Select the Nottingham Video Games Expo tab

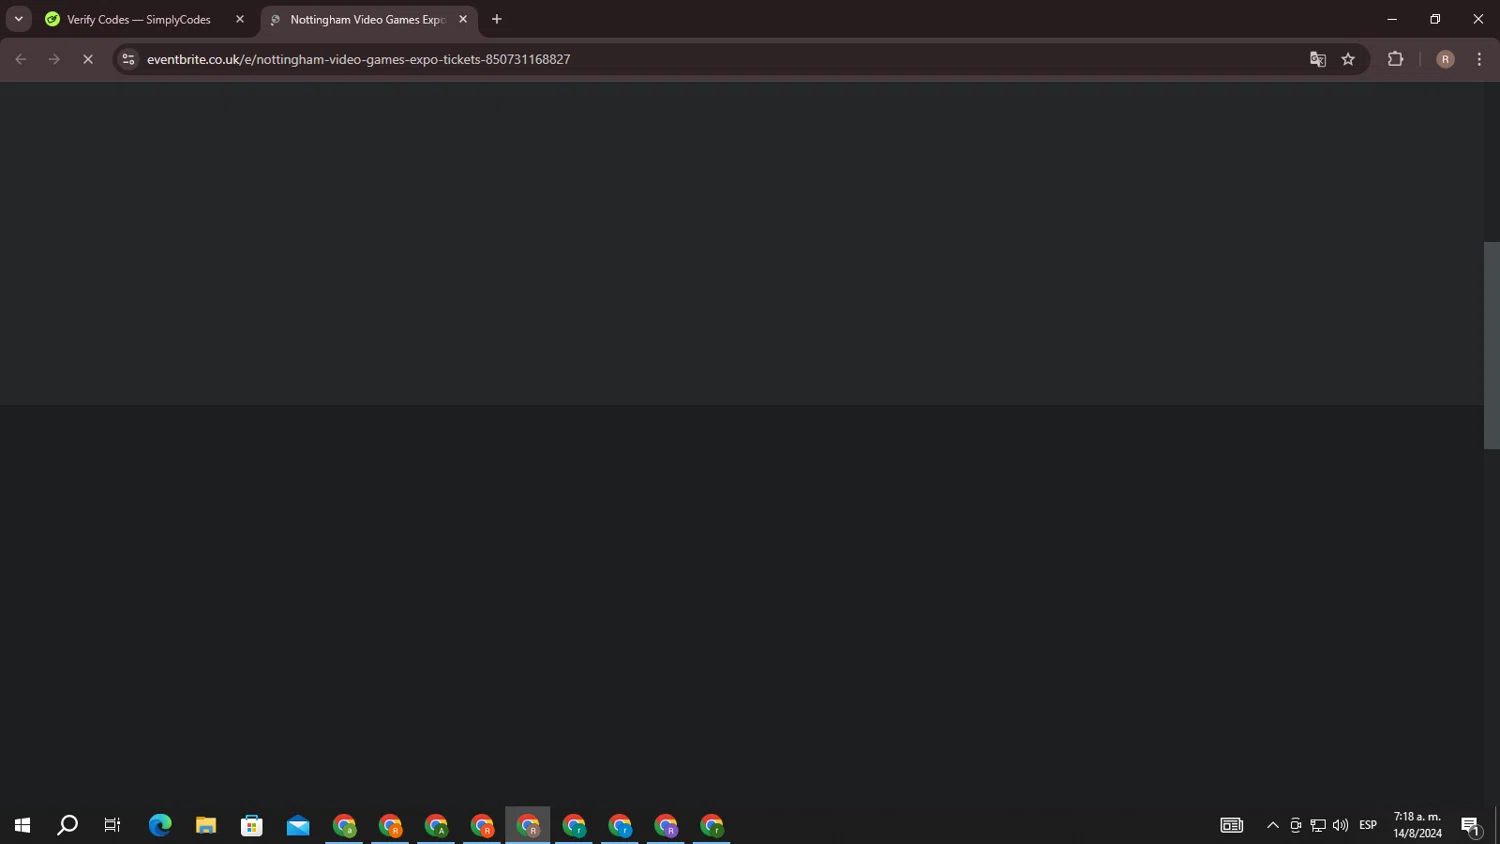pyautogui.click(x=369, y=19)
